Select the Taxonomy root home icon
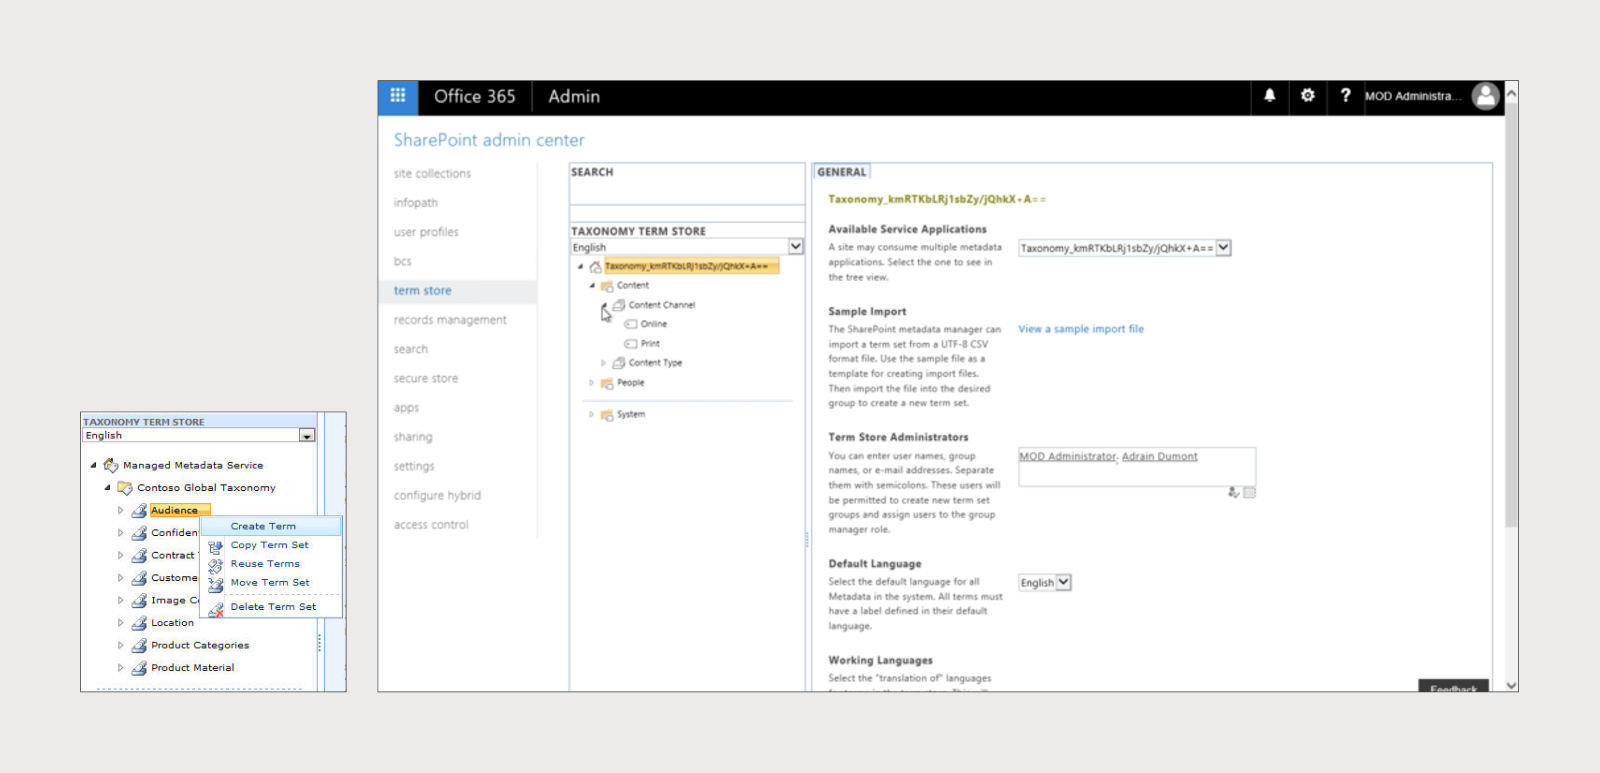The height and width of the screenshot is (773, 1600). pos(595,267)
